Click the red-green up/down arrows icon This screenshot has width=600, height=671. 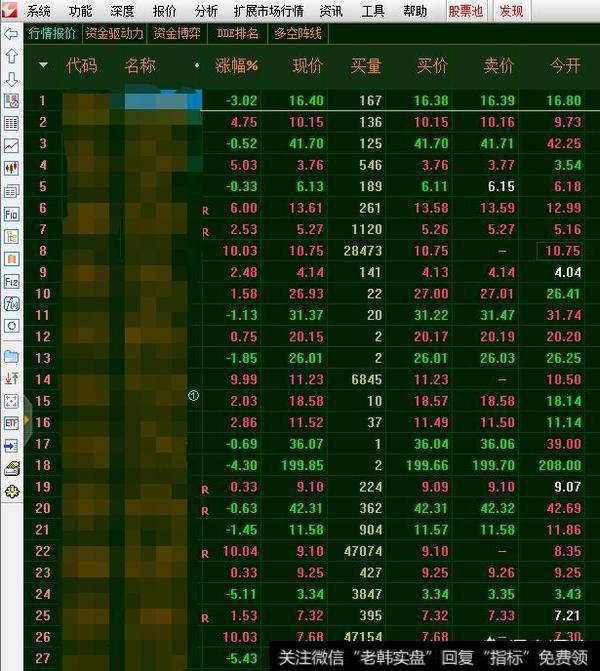11,378
